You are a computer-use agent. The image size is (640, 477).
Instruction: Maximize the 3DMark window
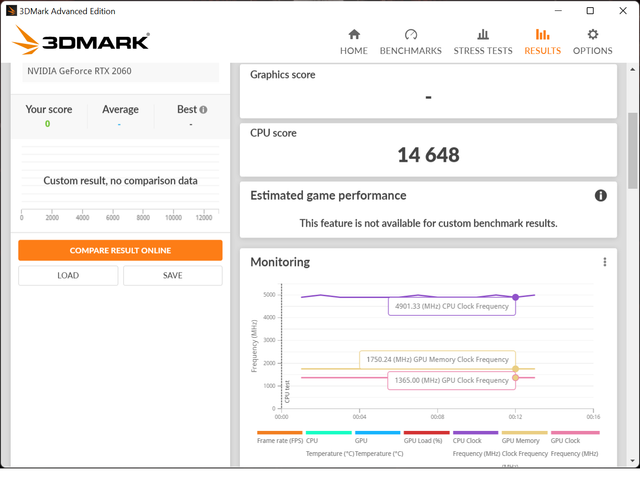[x=590, y=11]
